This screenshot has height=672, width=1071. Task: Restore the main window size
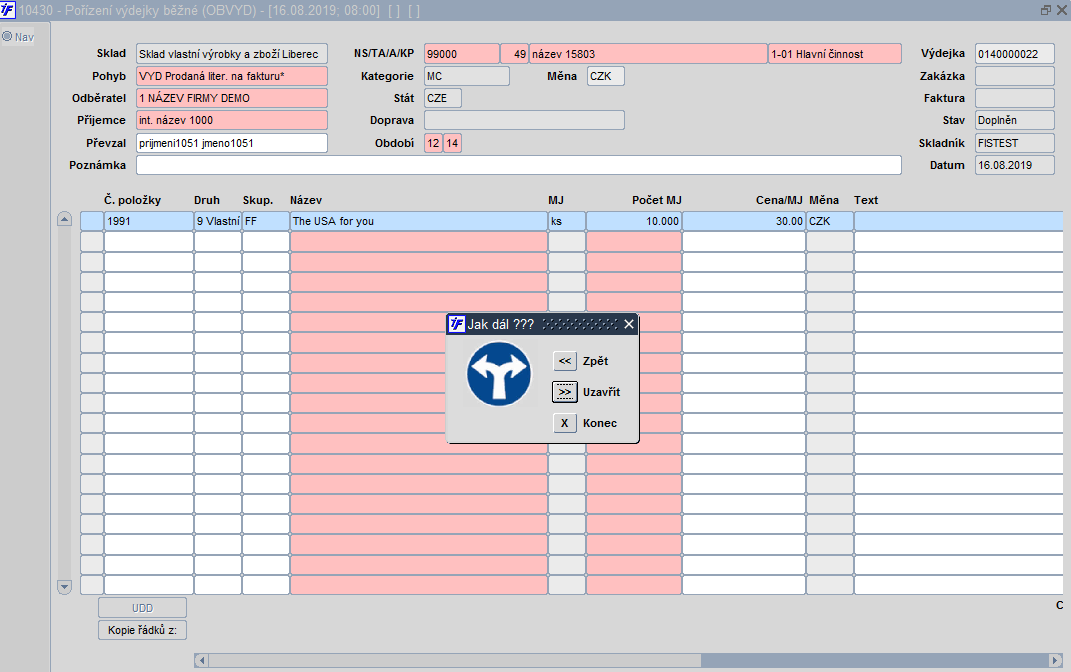tap(1046, 10)
